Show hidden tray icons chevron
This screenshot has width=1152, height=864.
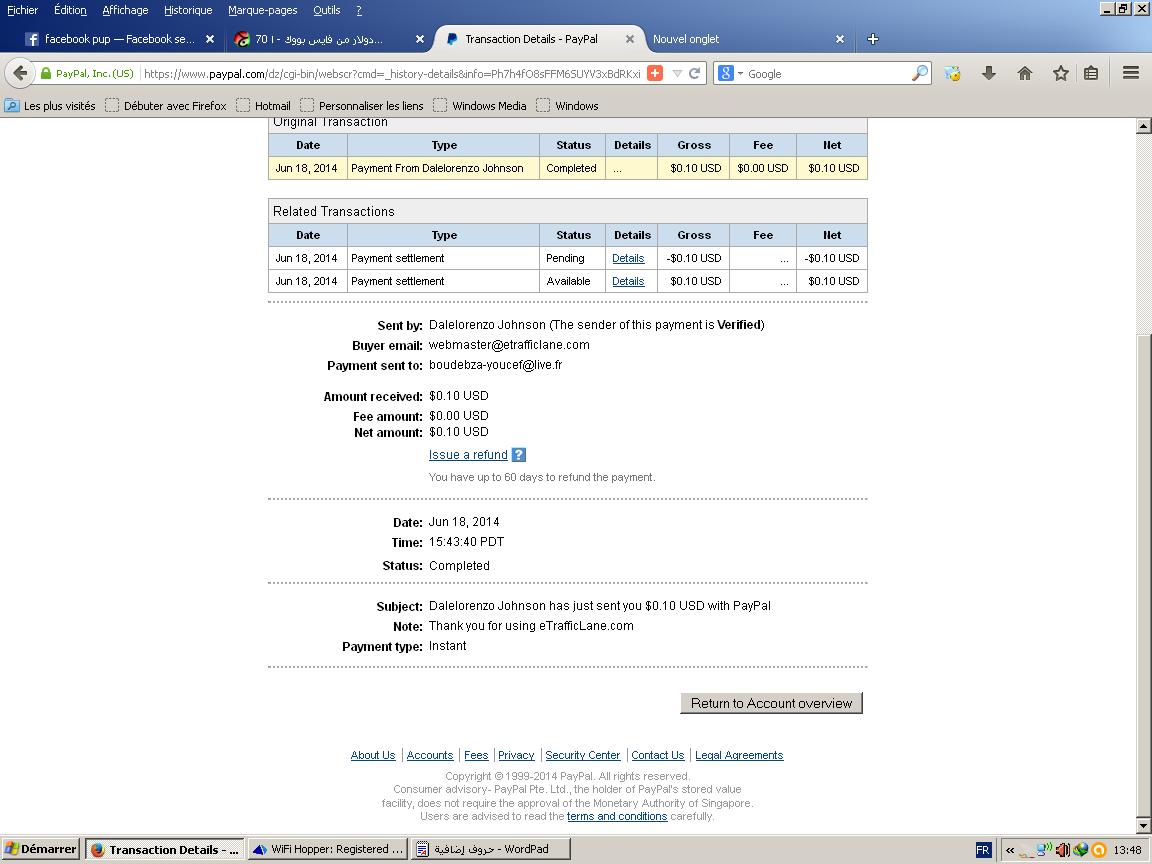click(1010, 850)
